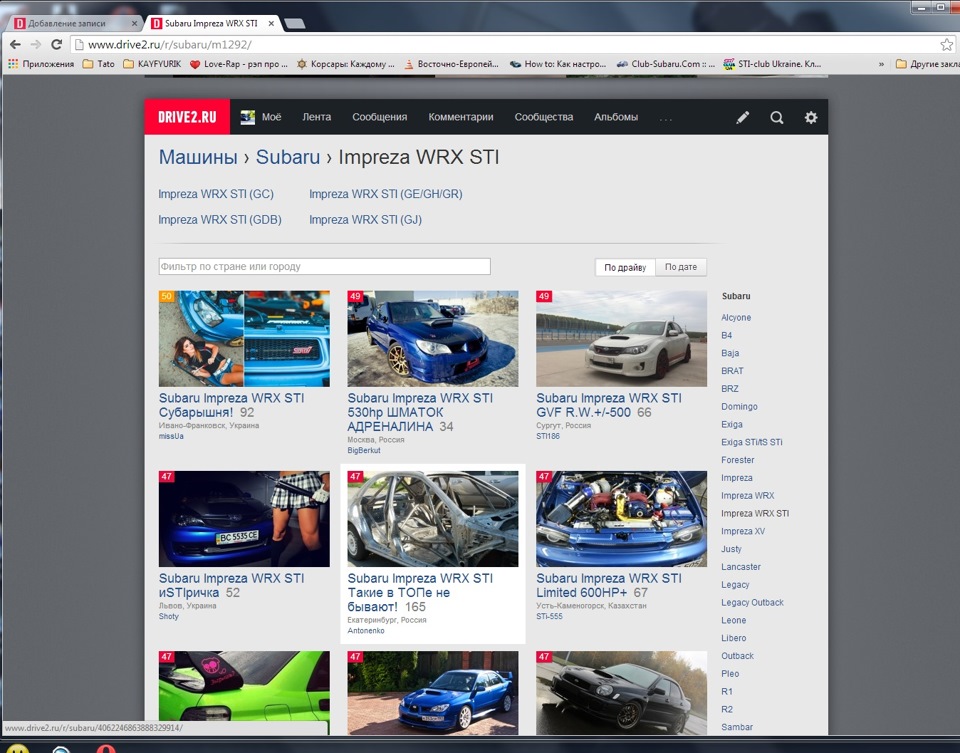
Task: Open the Восточно-Европей bookmark
Action: pyautogui.click(x=451, y=64)
